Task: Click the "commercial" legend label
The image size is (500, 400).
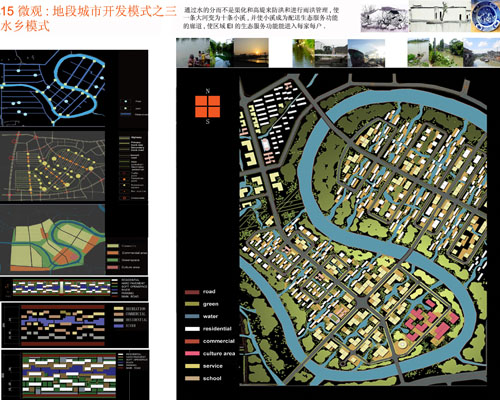Action: pyautogui.click(x=219, y=341)
